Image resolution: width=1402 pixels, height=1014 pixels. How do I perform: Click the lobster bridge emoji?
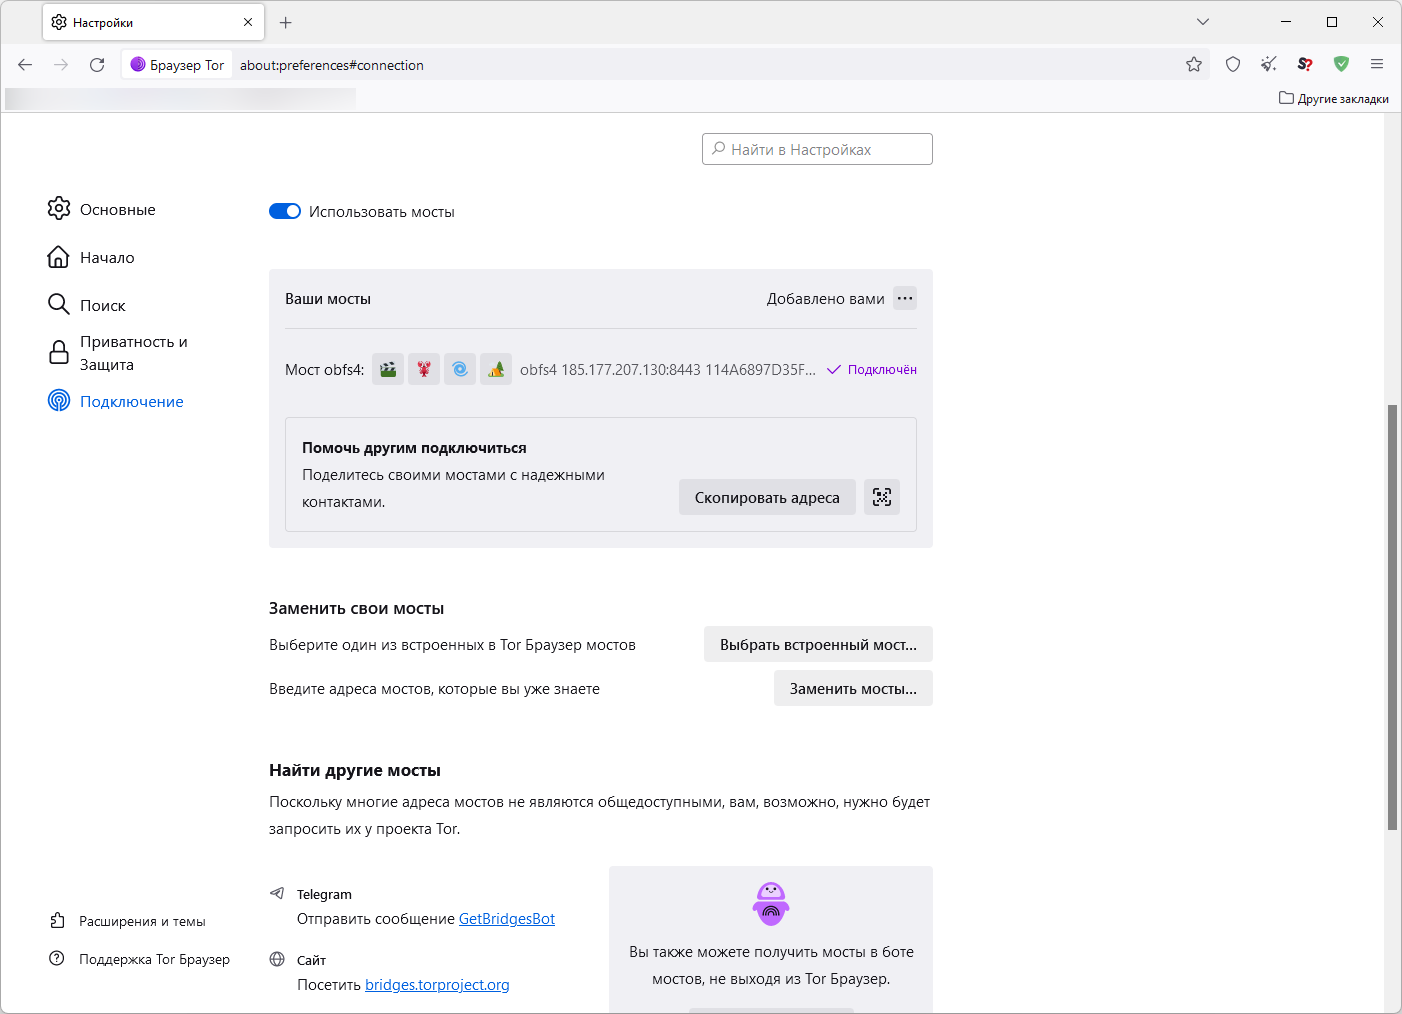click(x=424, y=369)
